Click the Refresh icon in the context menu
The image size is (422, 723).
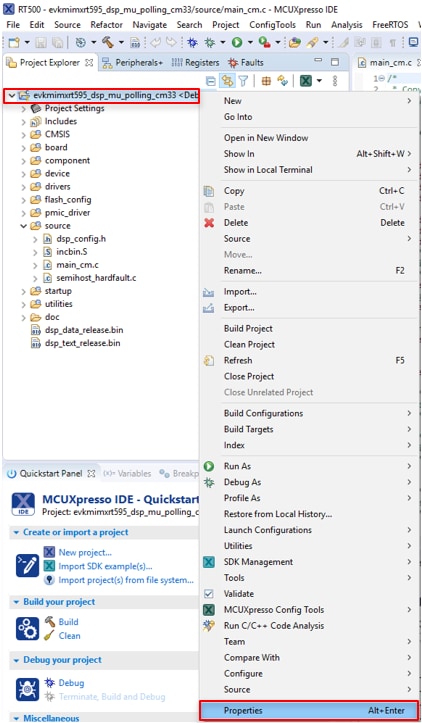209,361
